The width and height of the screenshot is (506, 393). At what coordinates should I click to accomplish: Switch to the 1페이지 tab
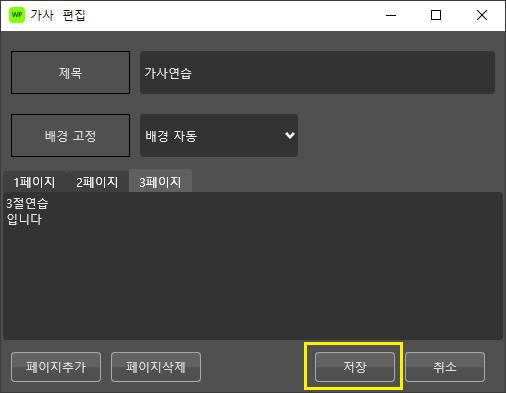click(x=34, y=182)
